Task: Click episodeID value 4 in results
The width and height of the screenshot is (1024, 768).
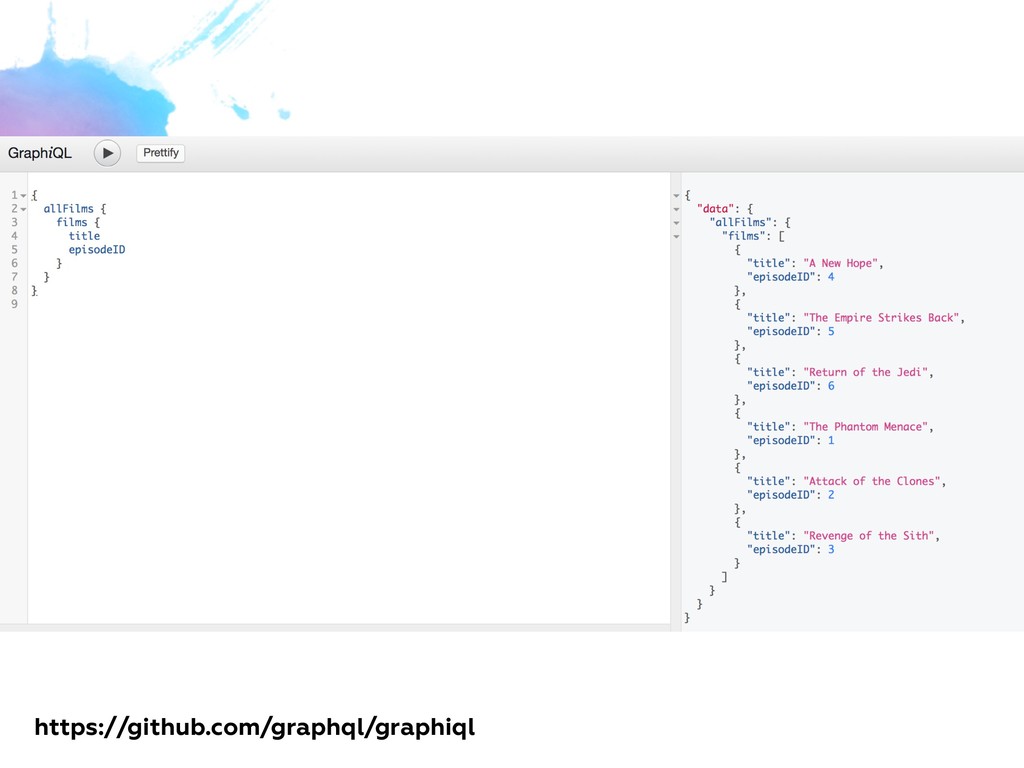Action: (x=831, y=278)
